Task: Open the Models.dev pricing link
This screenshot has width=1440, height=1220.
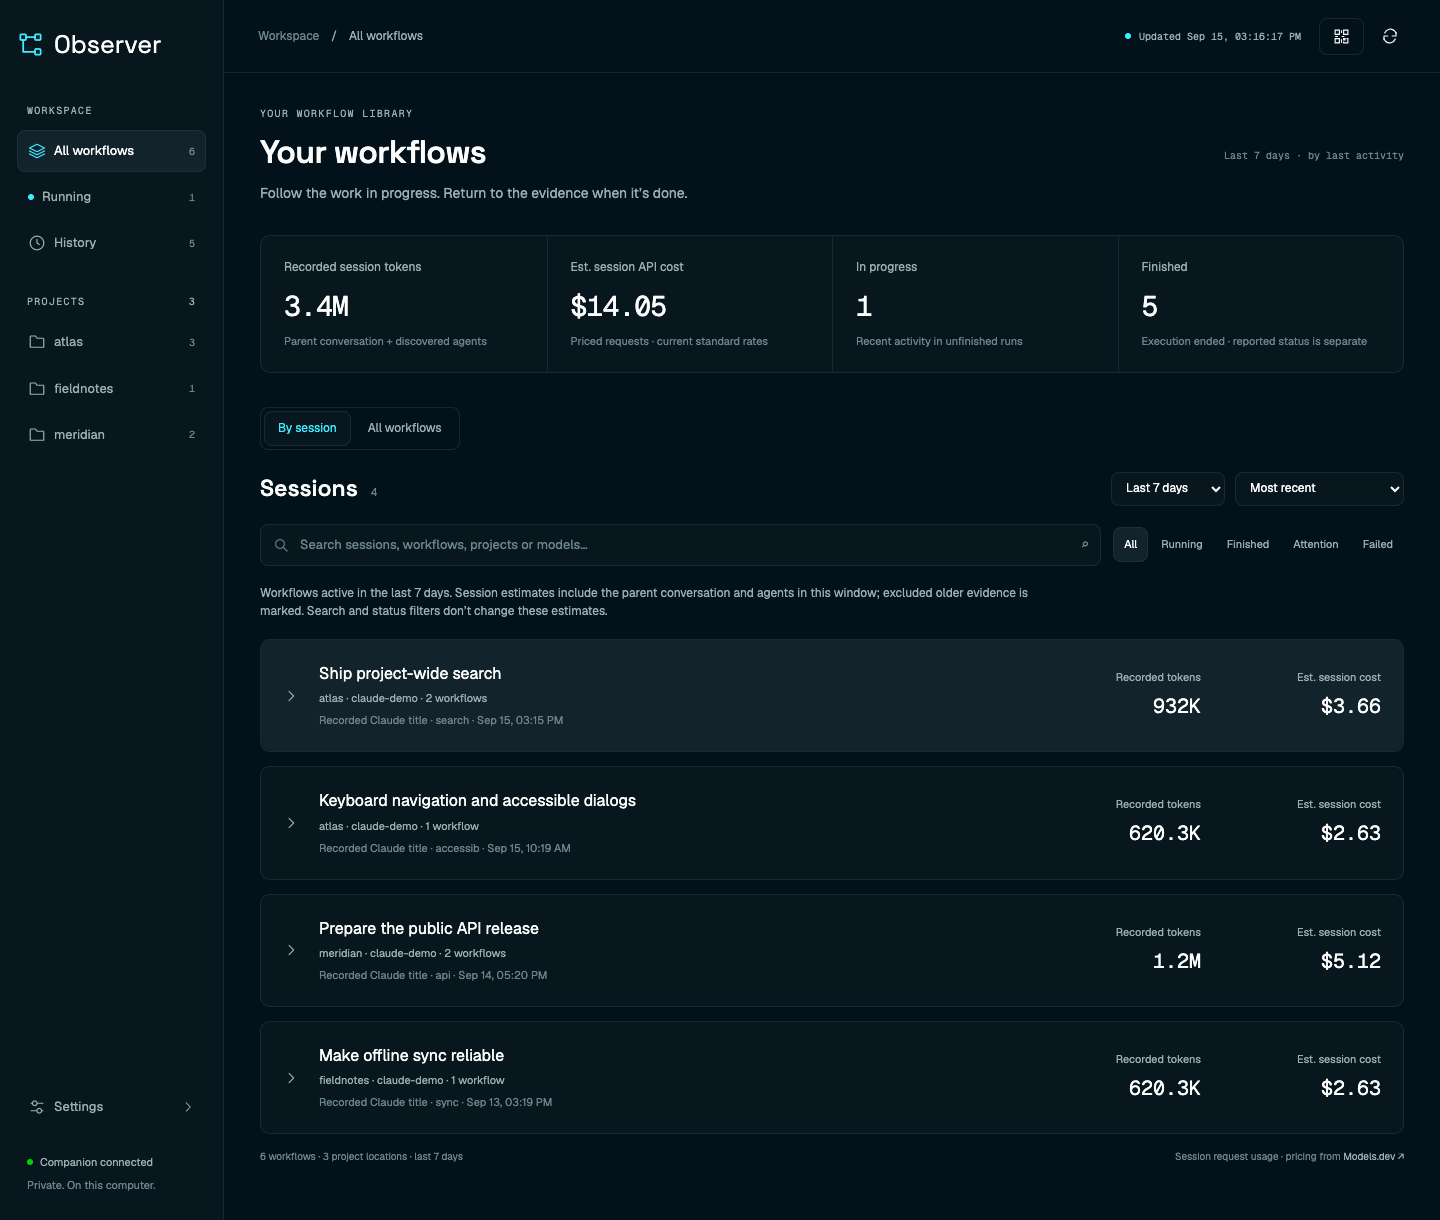Action: [1373, 1157]
